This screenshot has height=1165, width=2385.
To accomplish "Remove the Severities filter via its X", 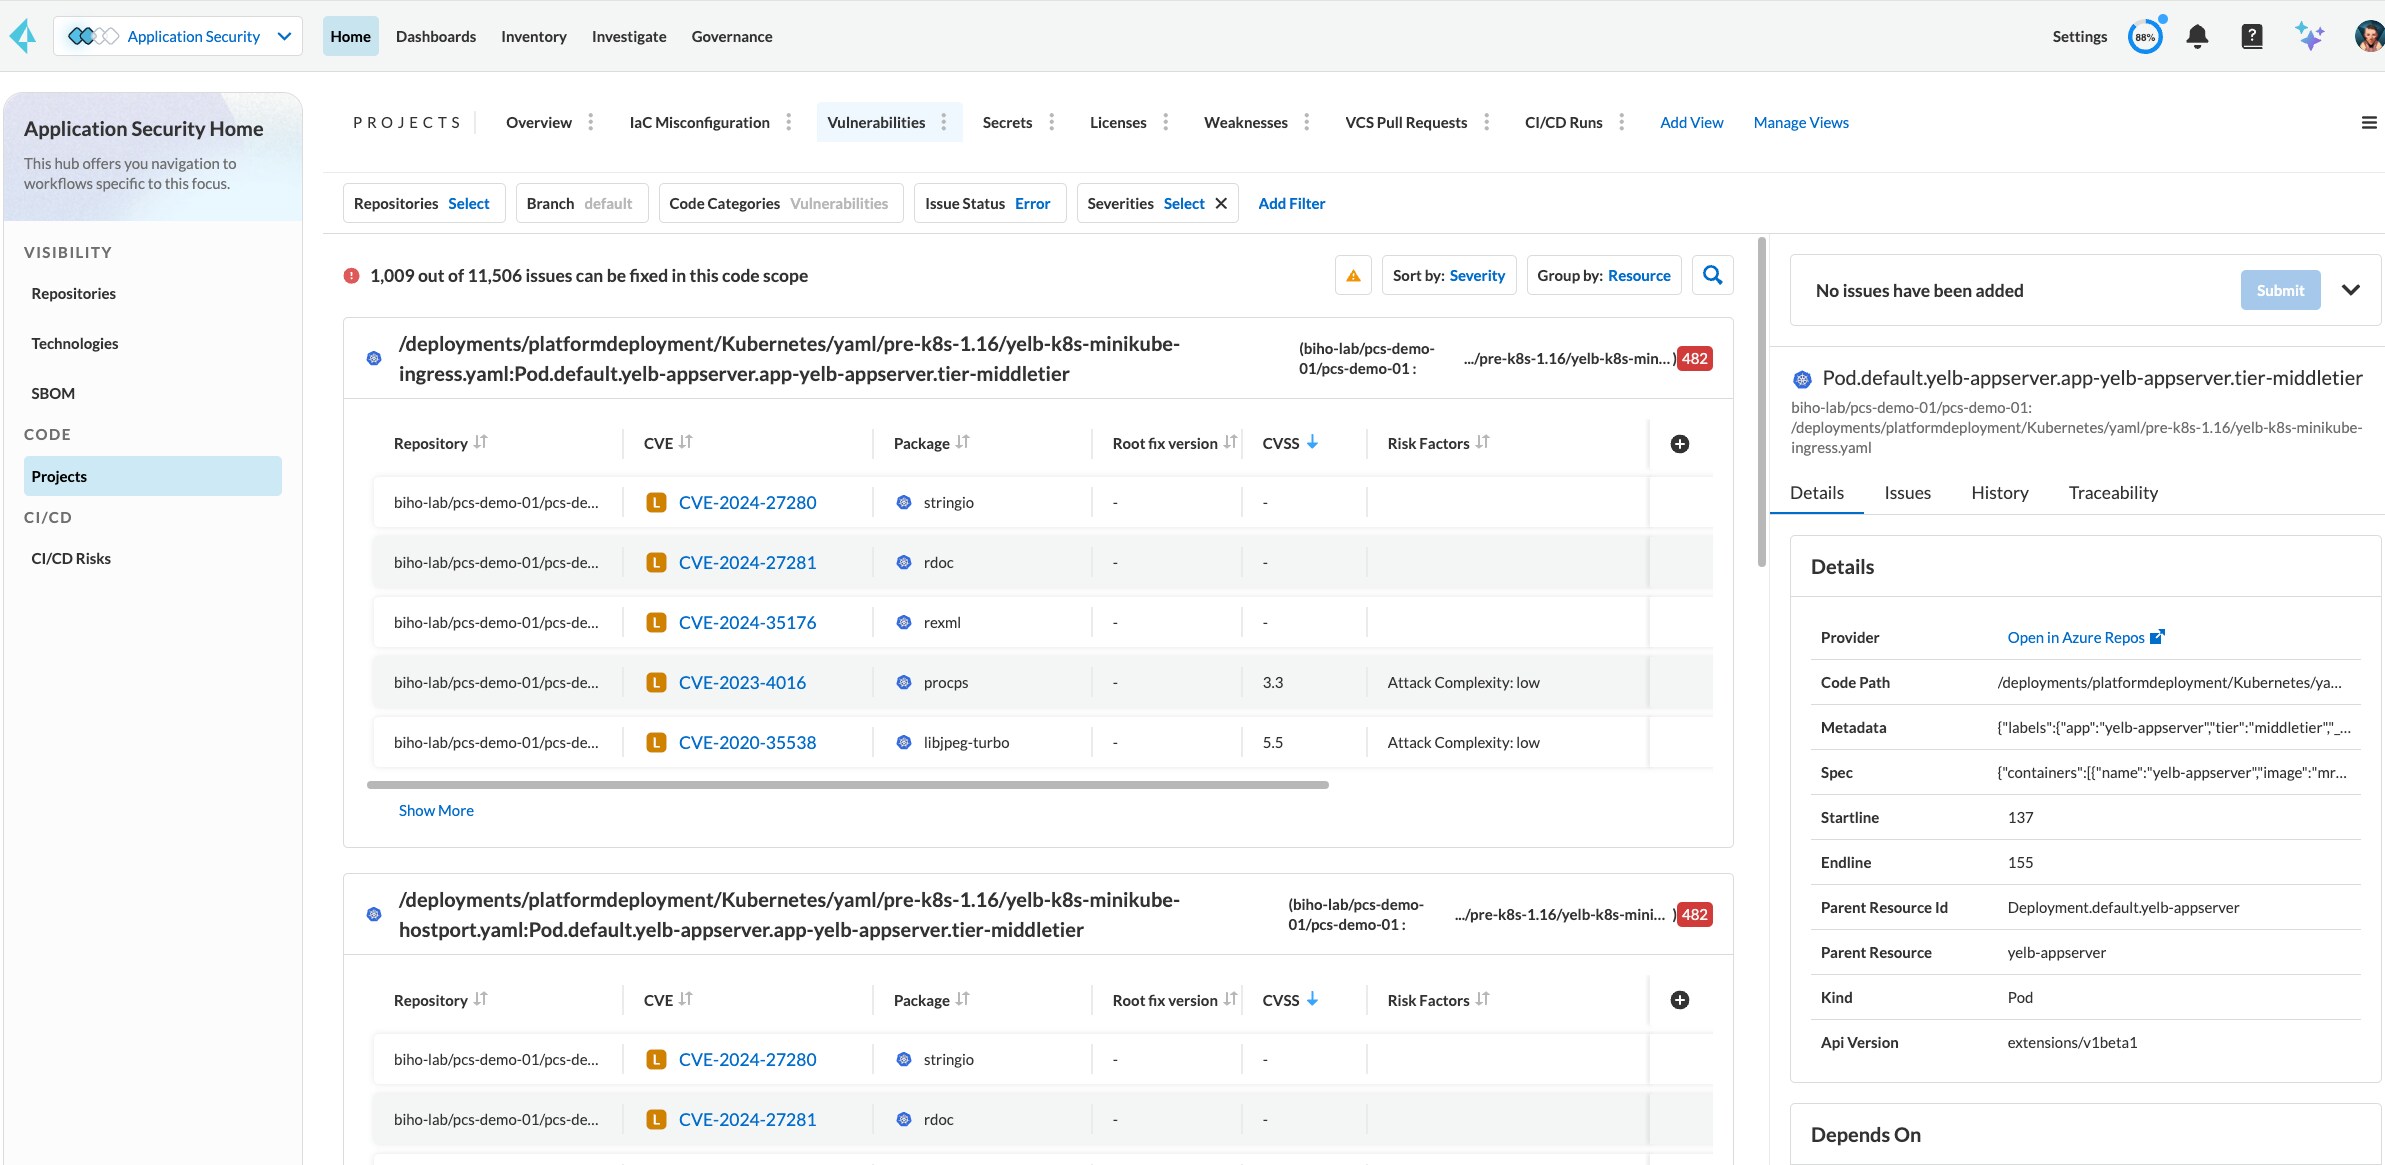I will point(1221,202).
